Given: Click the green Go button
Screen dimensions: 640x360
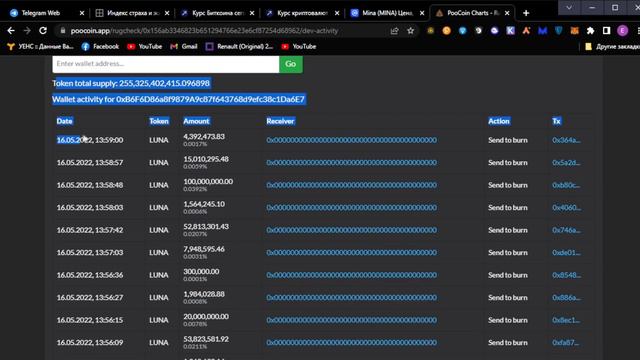Looking at the screenshot, I should coord(291,64).
